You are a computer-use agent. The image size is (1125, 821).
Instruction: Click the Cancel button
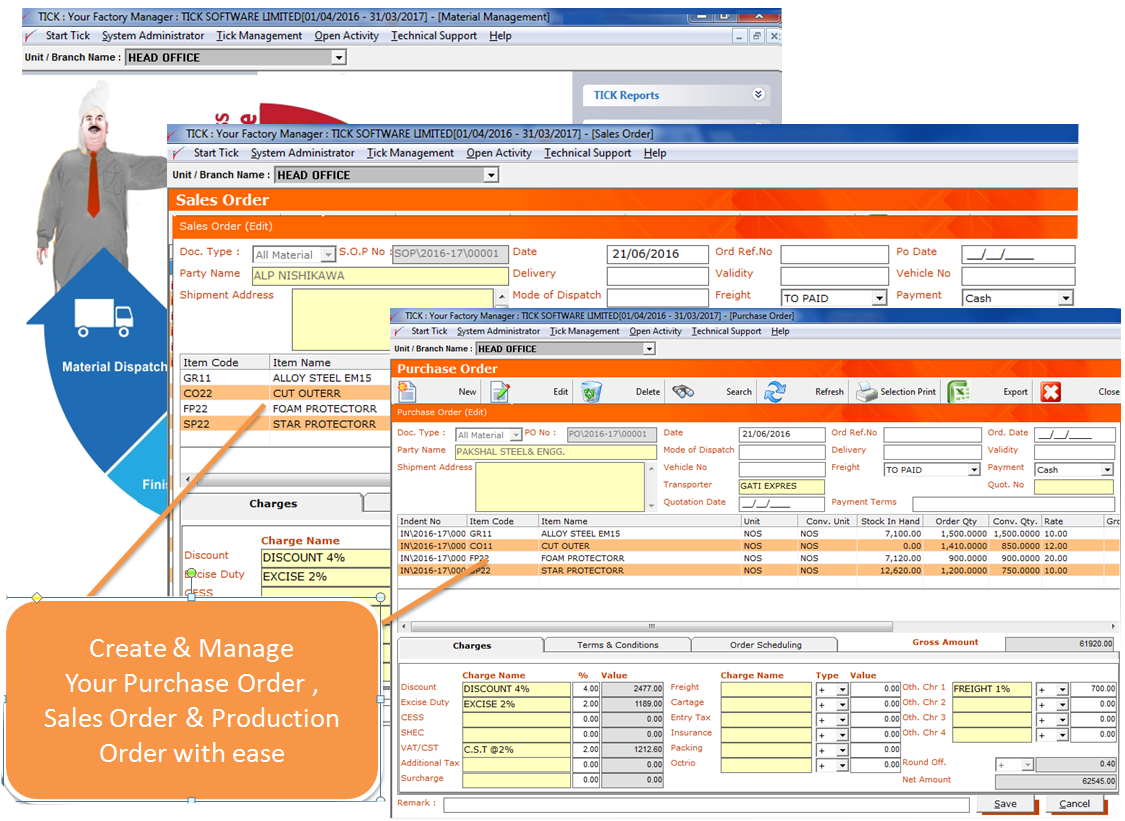coord(1074,804)
